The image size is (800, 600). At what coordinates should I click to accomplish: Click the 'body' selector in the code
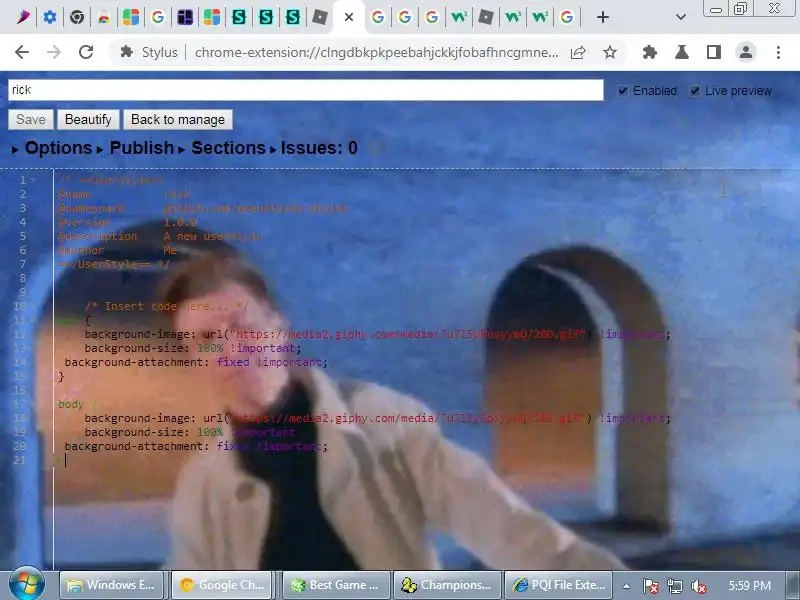click(x=71, y=404)
